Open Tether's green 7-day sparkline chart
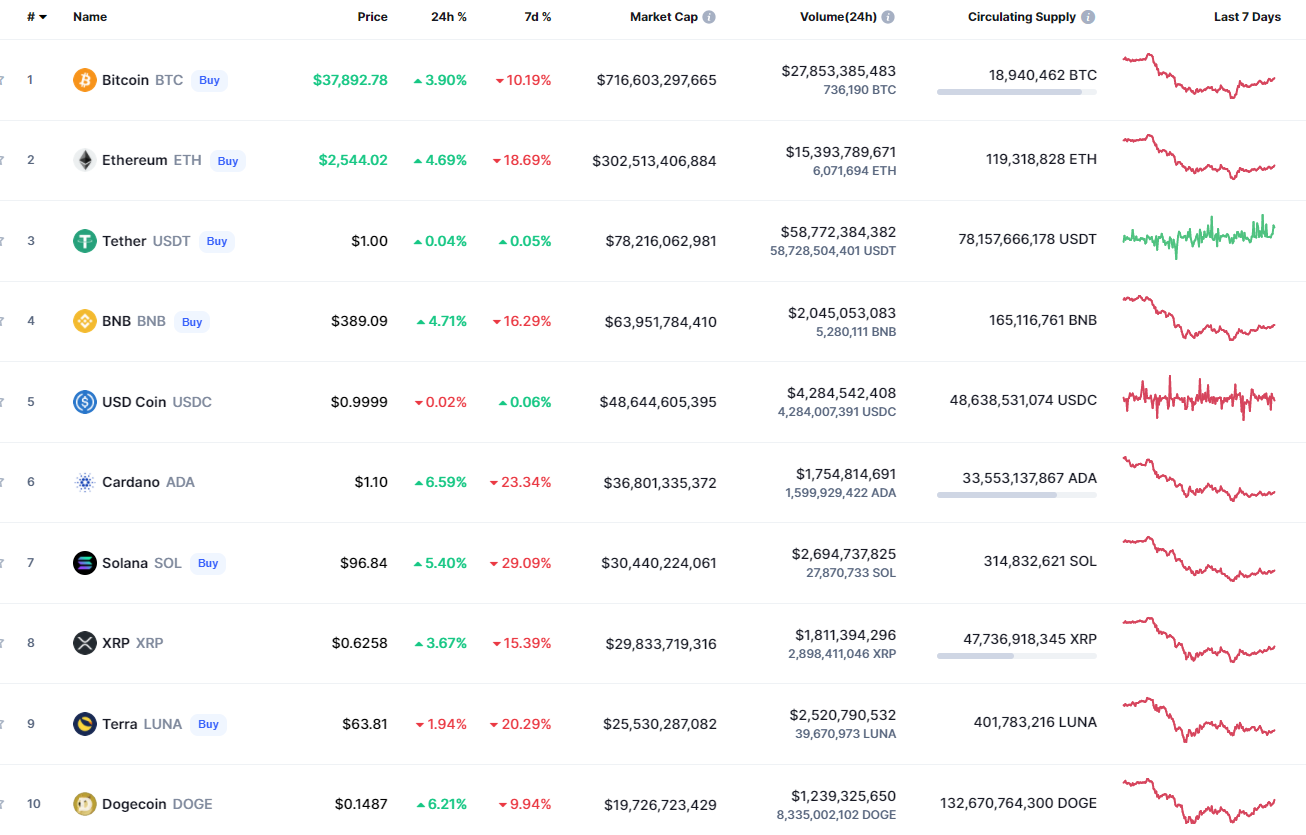This screenshot has height=835, width=1306. coord(1198,236)
